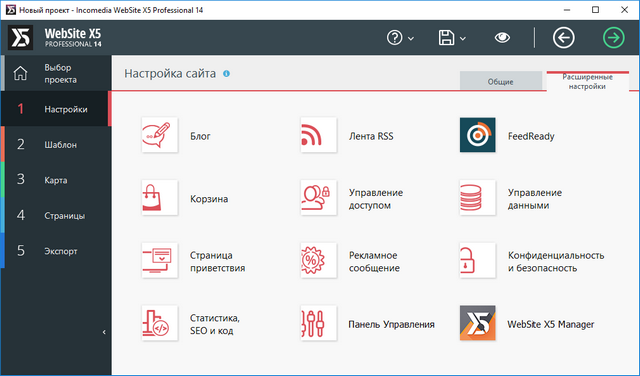Click the Управление данными text

point(535,199)
